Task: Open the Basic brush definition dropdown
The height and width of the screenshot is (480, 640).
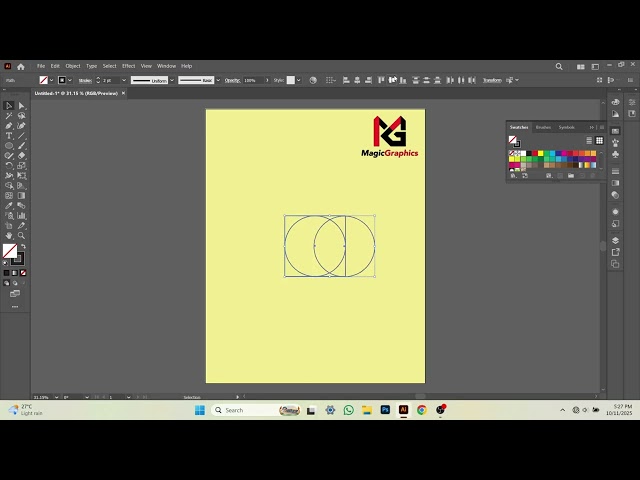Action: point(218,80)
